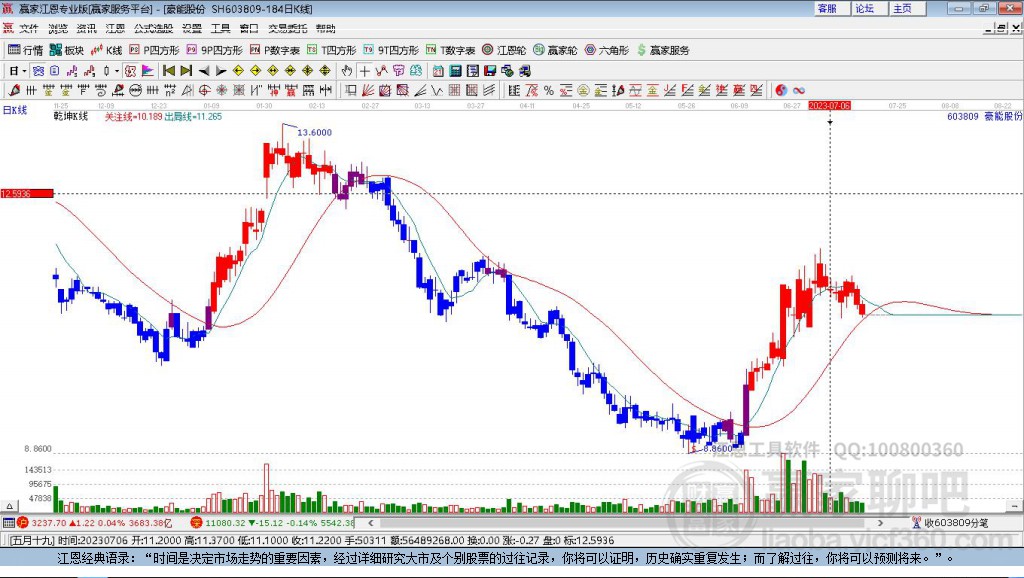Open the 板块 sector view
The image size is (1024, 578).
point(67,50)
